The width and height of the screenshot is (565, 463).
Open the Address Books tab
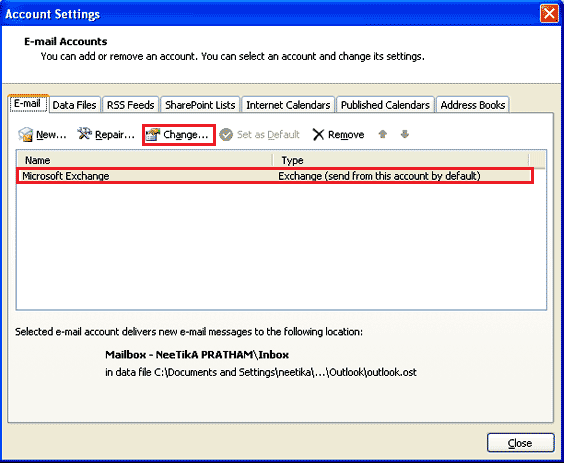click(473, 105)
